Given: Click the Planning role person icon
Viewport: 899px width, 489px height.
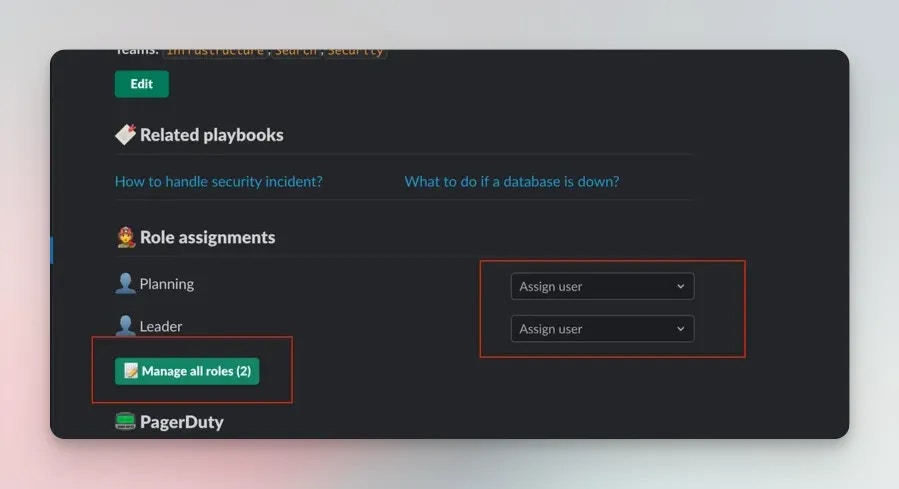Looking at the screenshot, I should [x=125, y=284].
